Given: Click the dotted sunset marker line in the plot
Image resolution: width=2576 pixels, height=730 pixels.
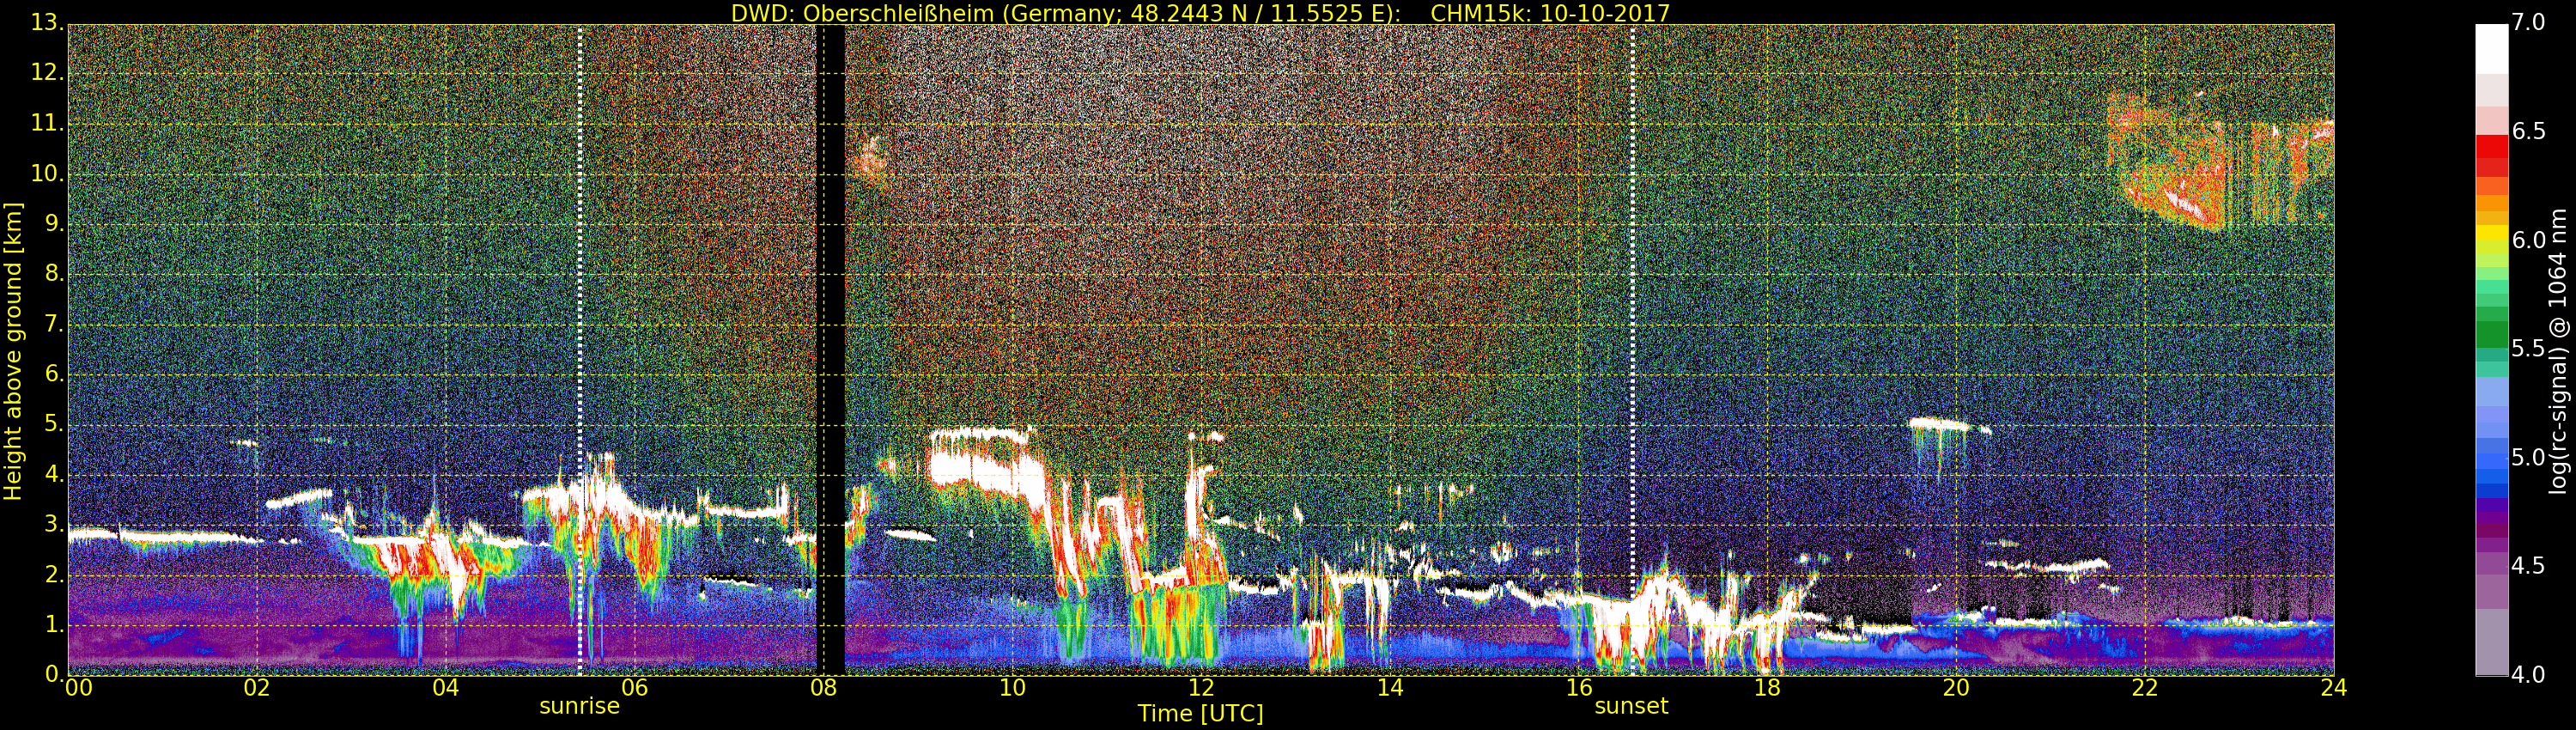Looking at the screenshot, I should point(1632,350).
